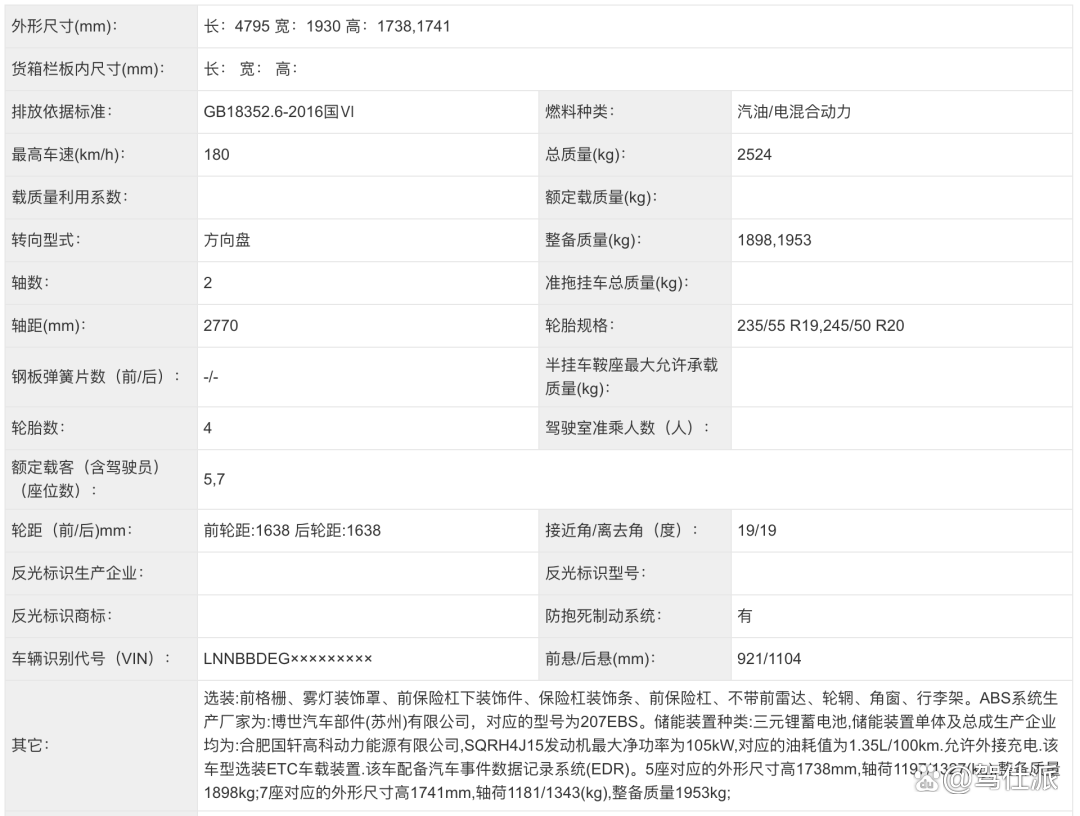Screen dimensions: 1080x816
Task: Click the 接近角/离去角（度） label
Action: [621, 530]
